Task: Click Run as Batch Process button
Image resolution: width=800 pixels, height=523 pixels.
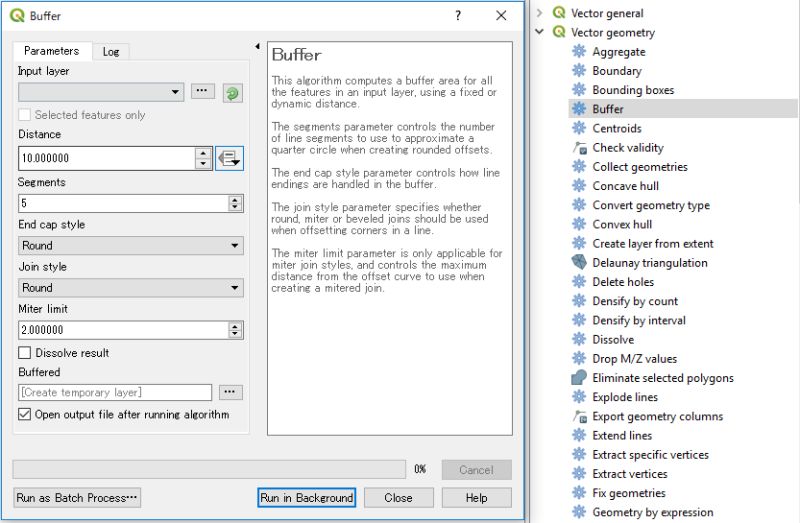Action: pyautogui.click(x=77, y=497)
